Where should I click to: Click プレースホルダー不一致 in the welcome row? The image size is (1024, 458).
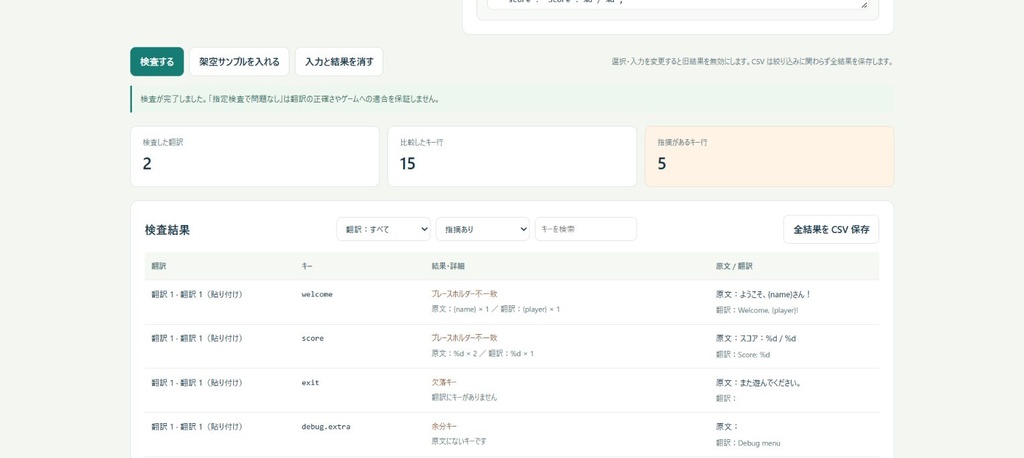point(464,294)
